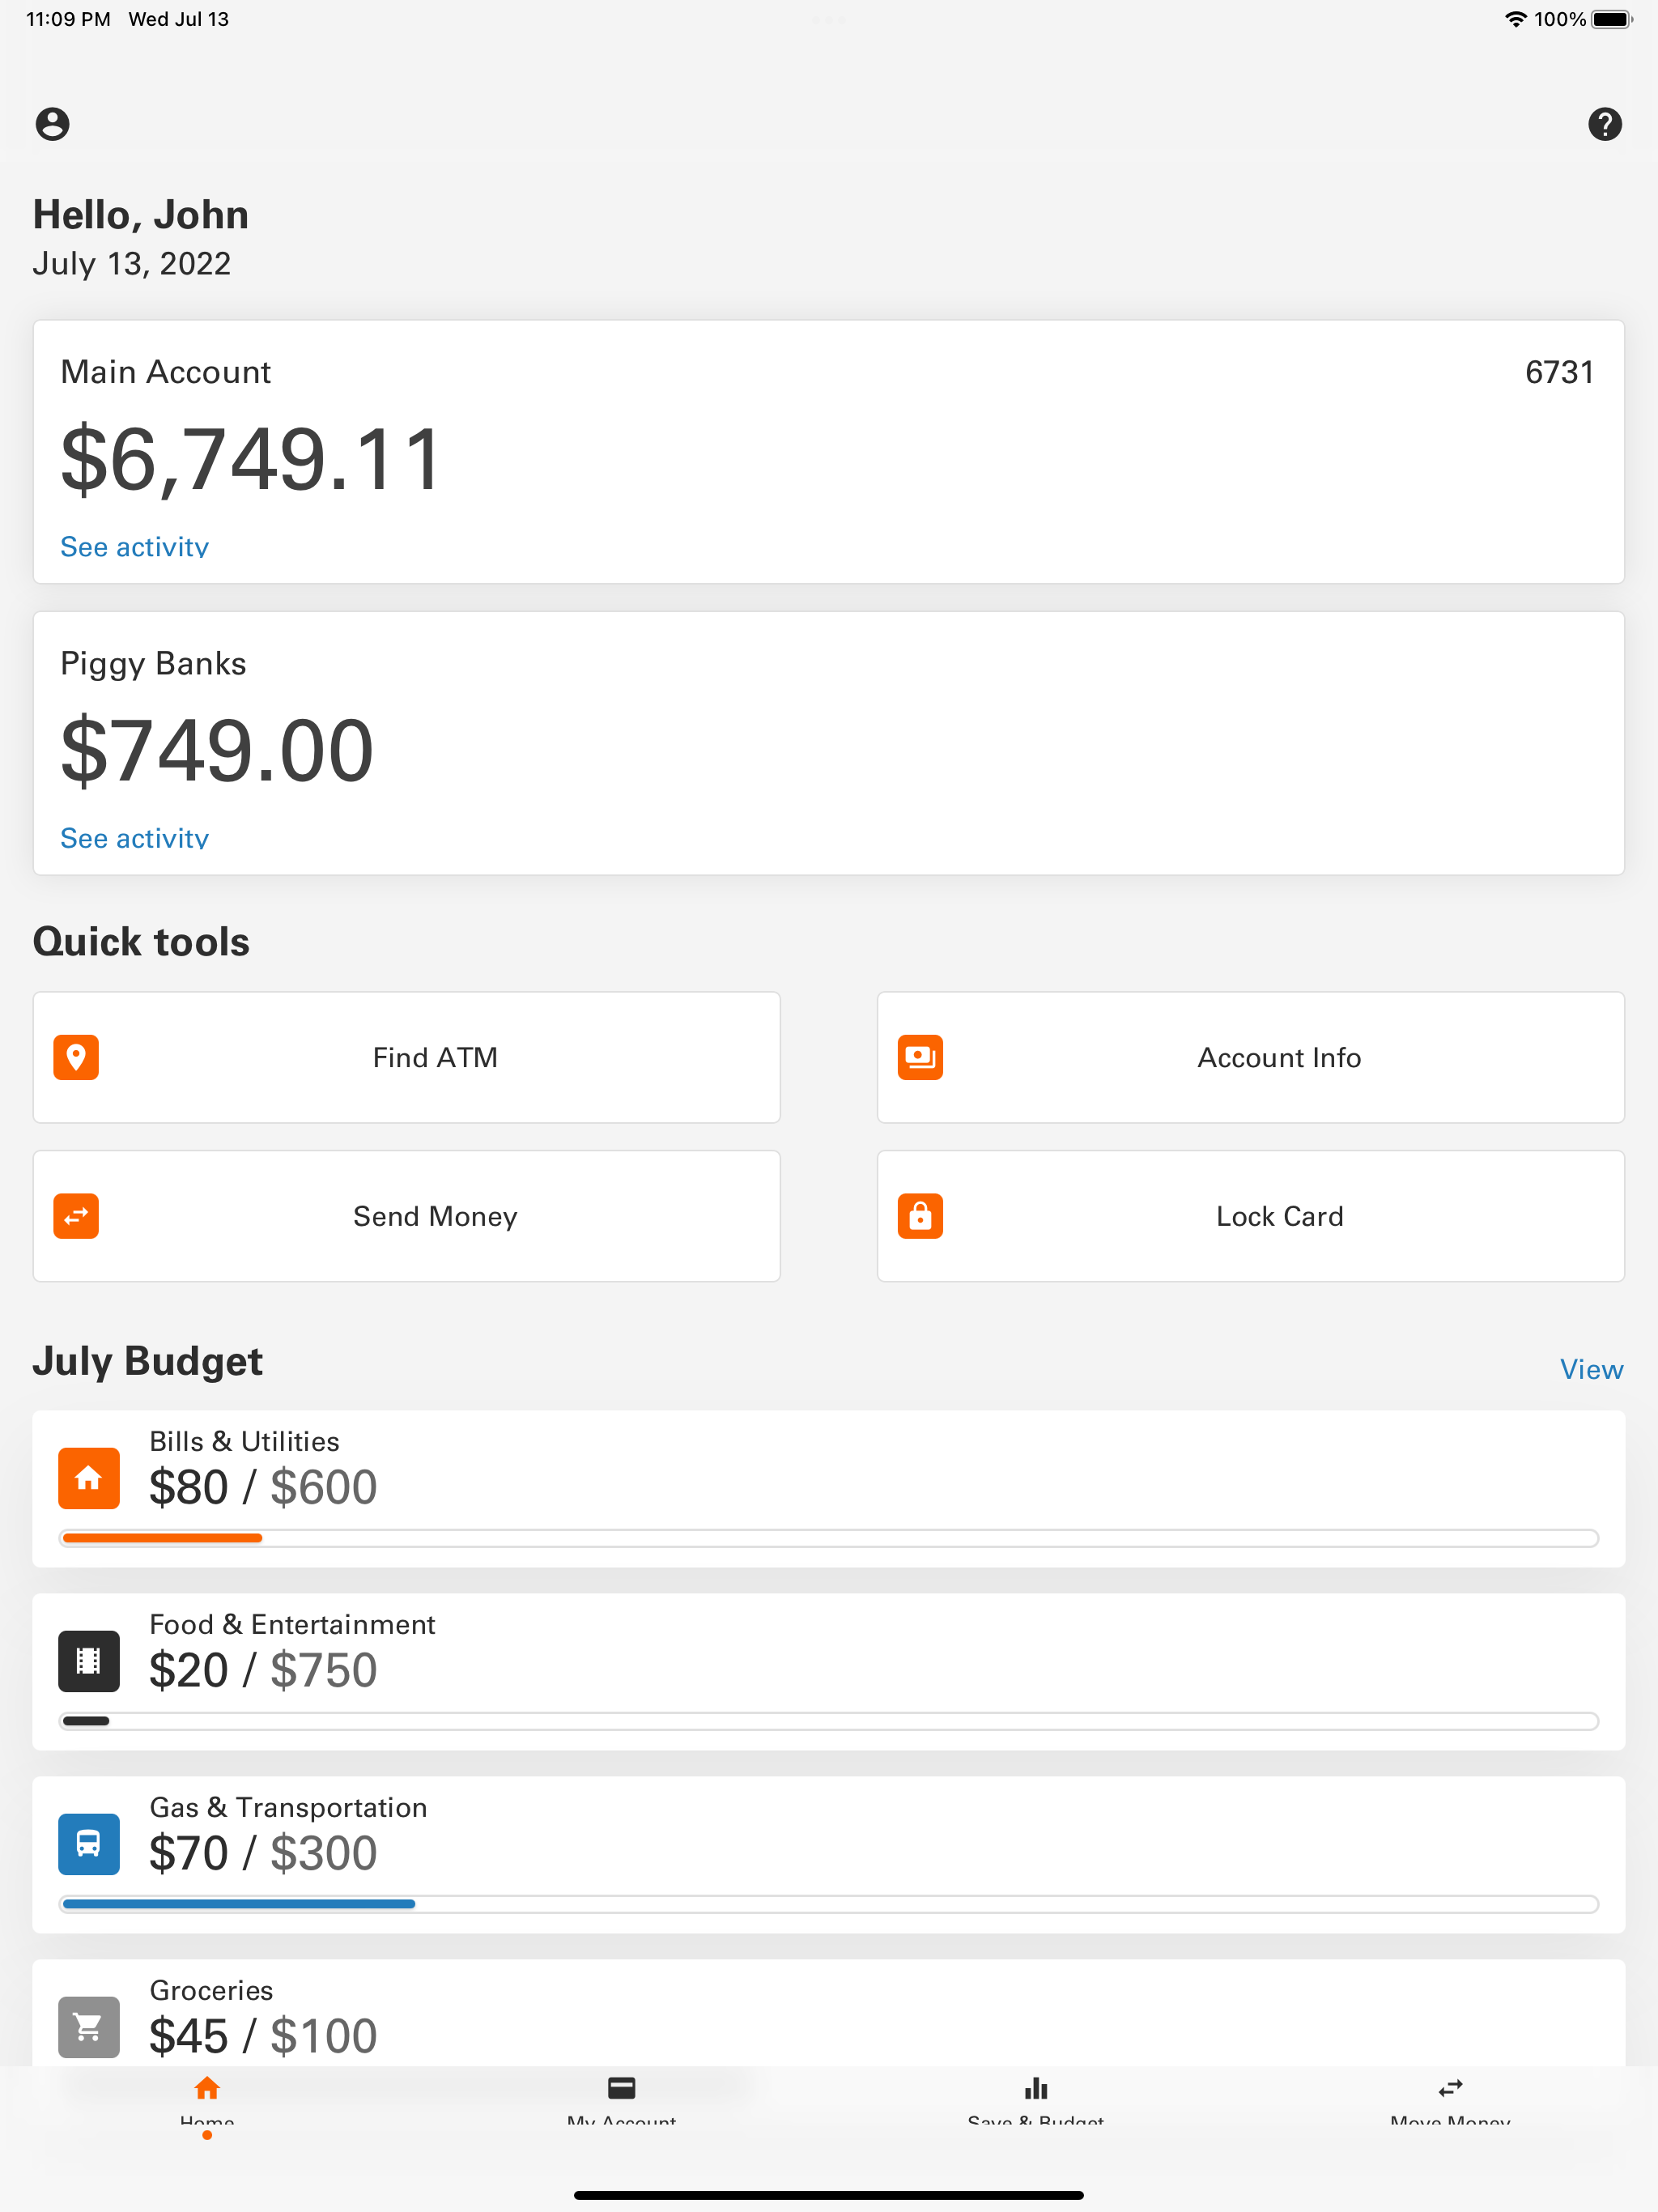Click the Gas & Transportation progress bar

coord(828,1904)
